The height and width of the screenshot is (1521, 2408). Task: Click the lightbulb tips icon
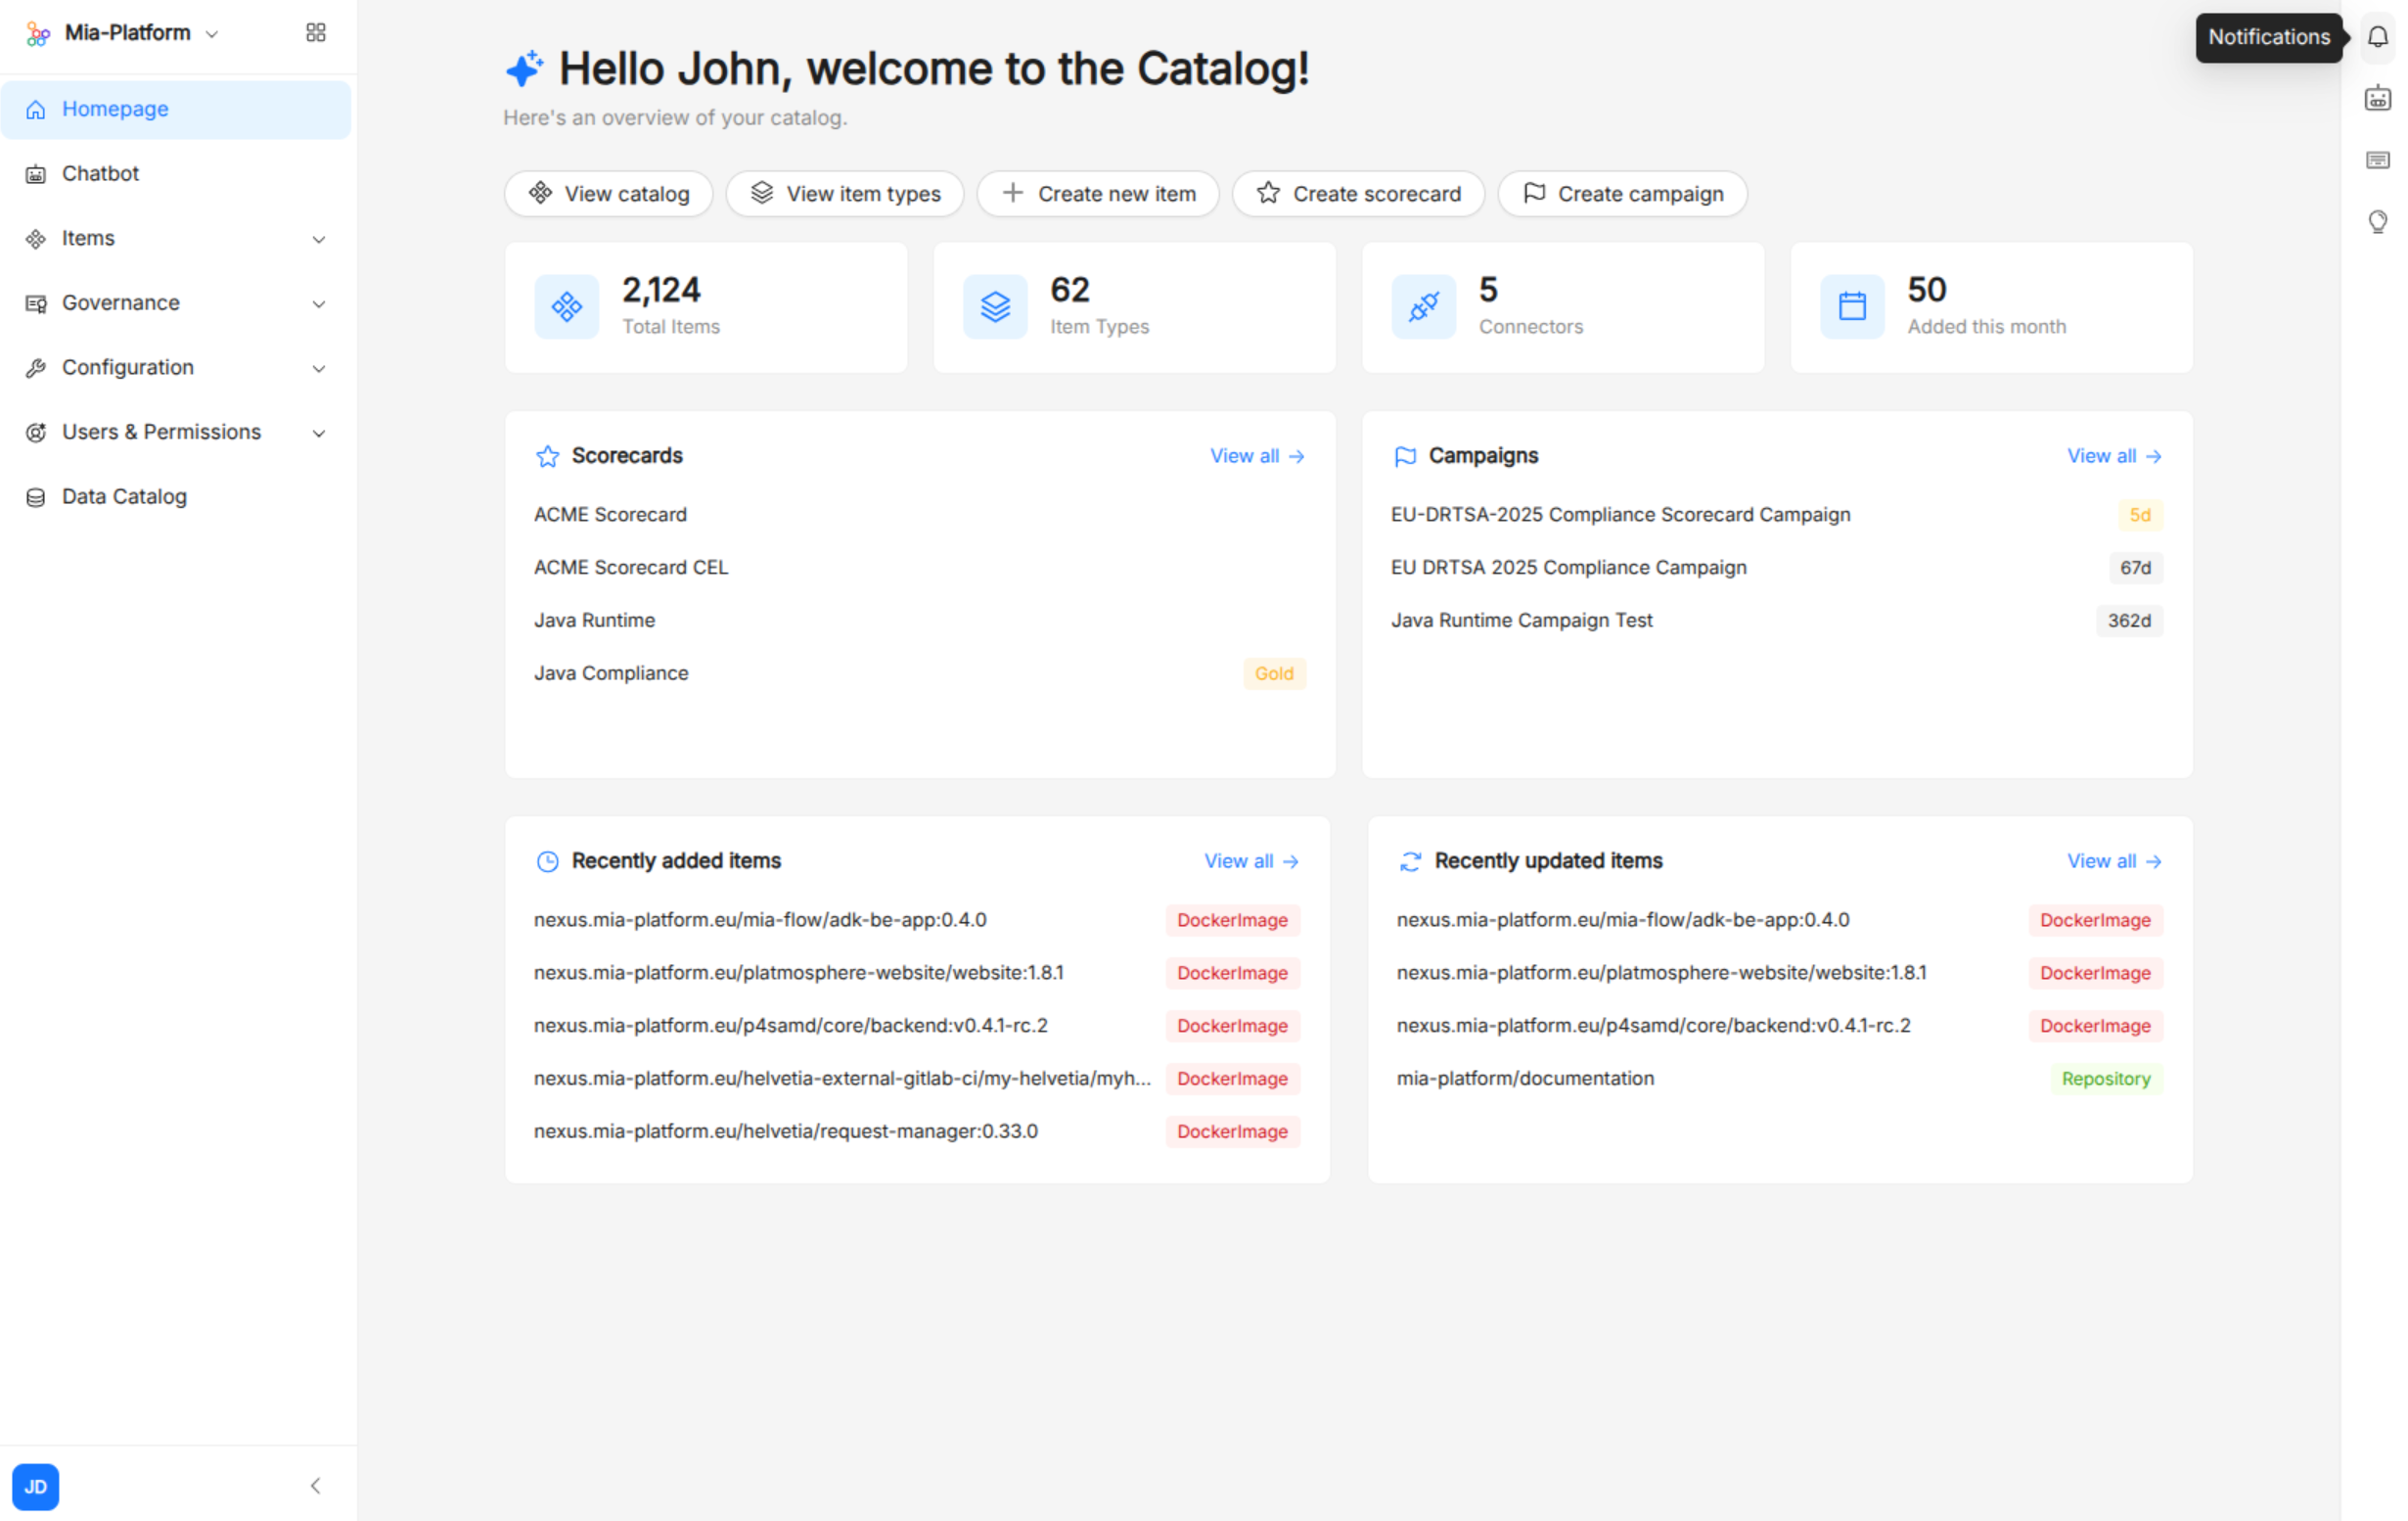tap(2378, 221)
